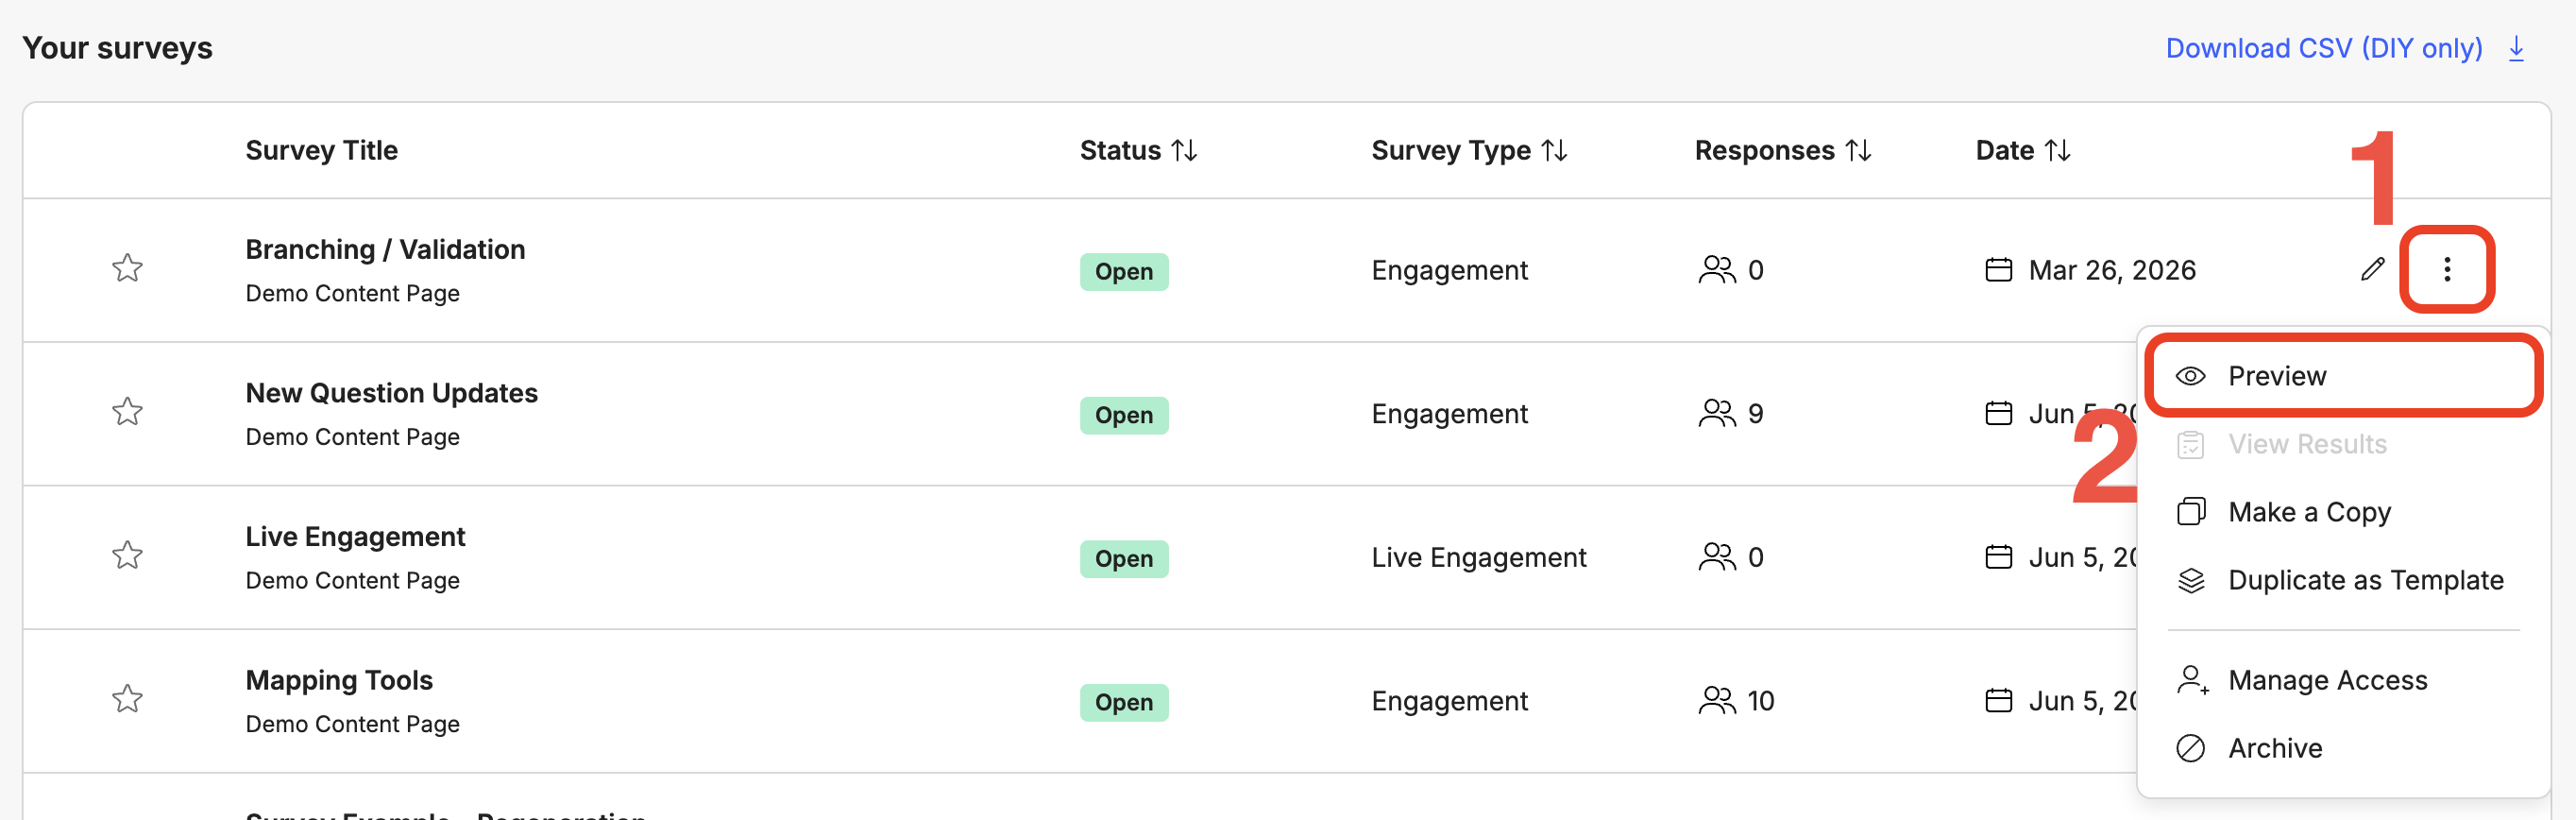Image resolution: width=2576 pixels, height=820 pixels.
Task: Click the copy icon beside Make a Copy
Action: coord(2190,512)
